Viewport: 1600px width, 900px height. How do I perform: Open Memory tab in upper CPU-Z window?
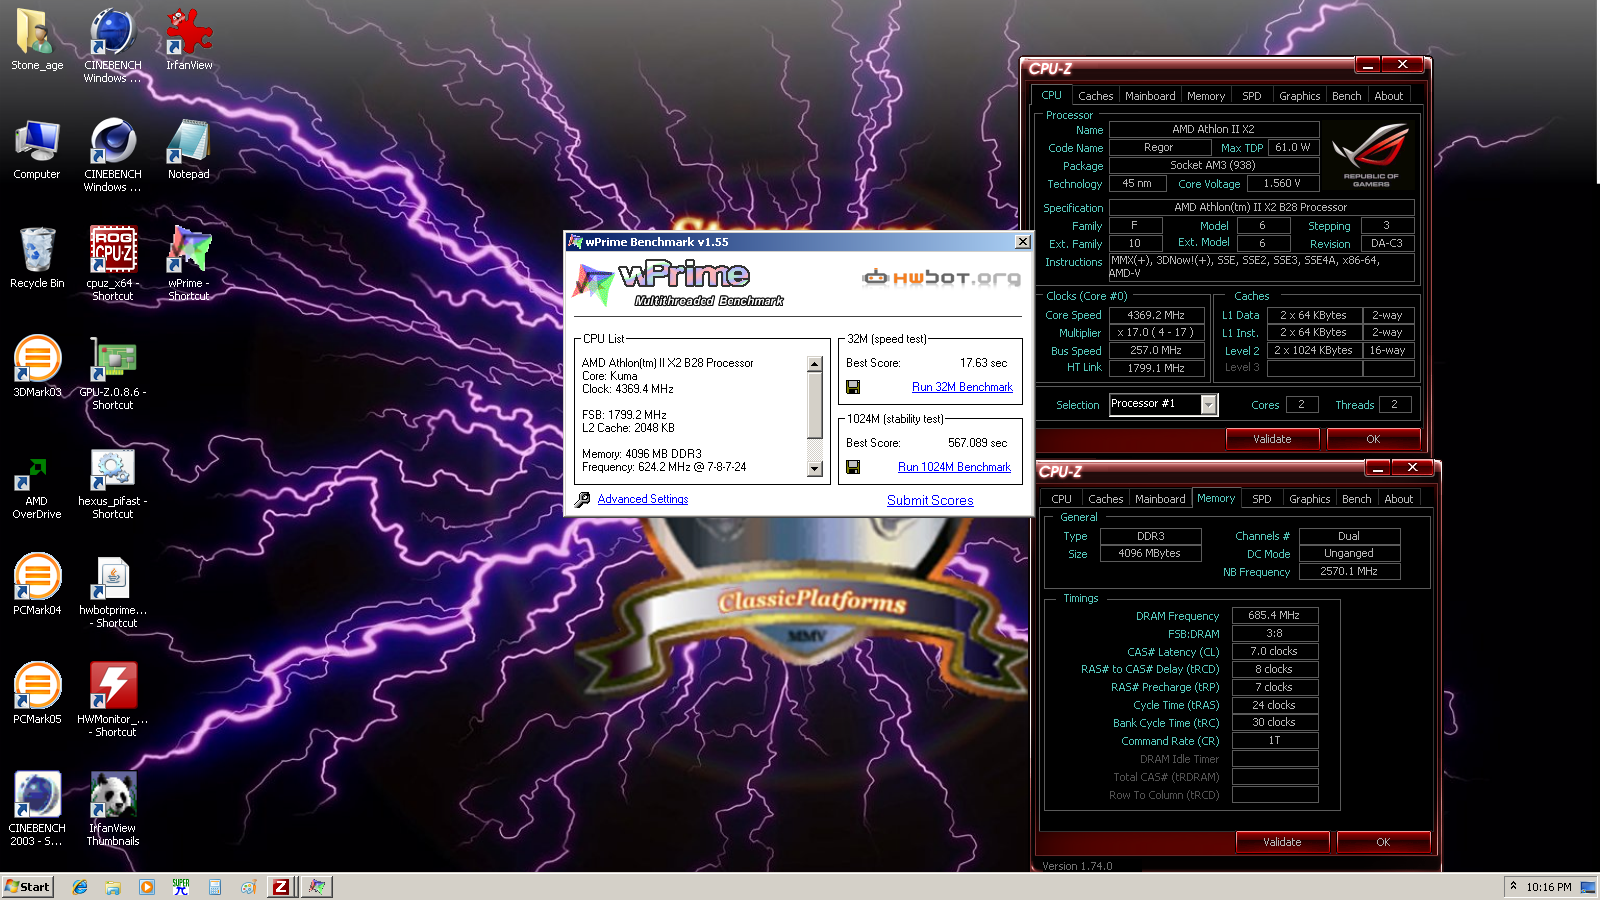pos(1206,96)
